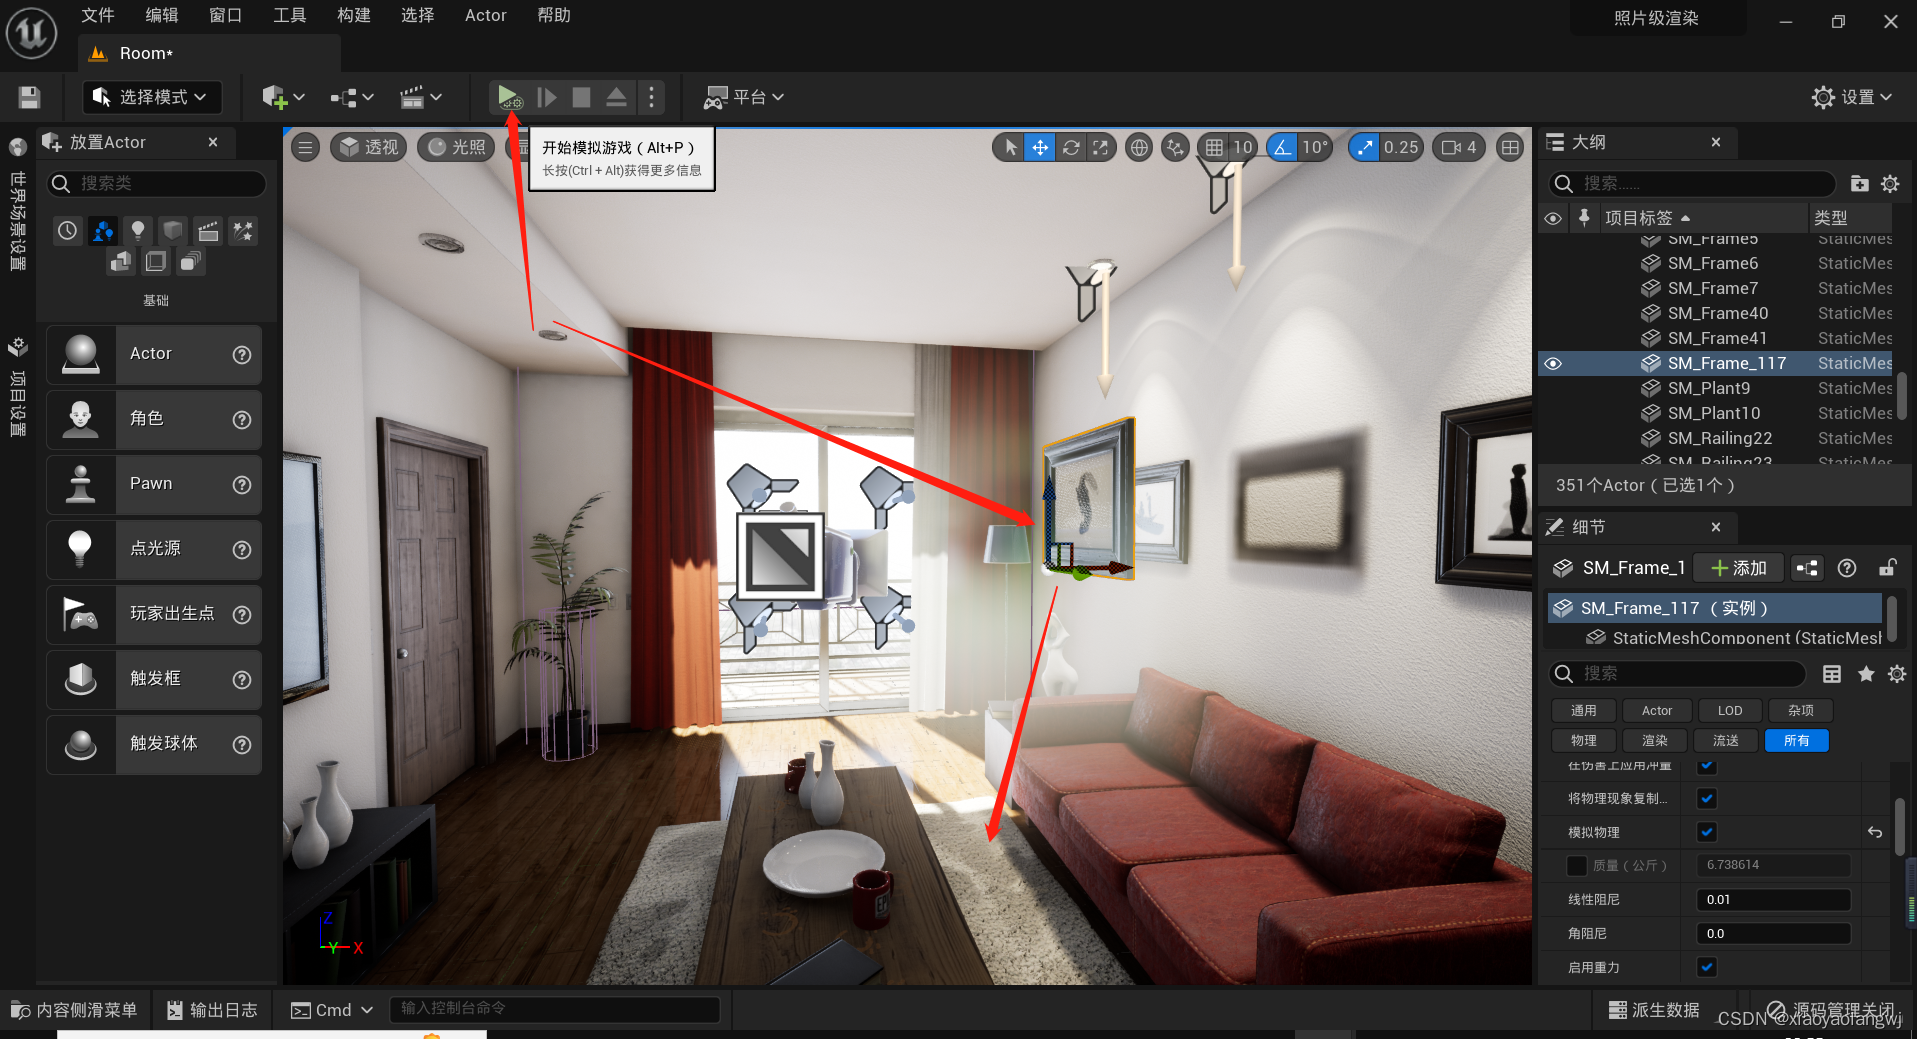Select SM_Plant9 in the Outliner
Image resolution: width=1917 pixels, height=1039 pixels.
(1709, 388)
